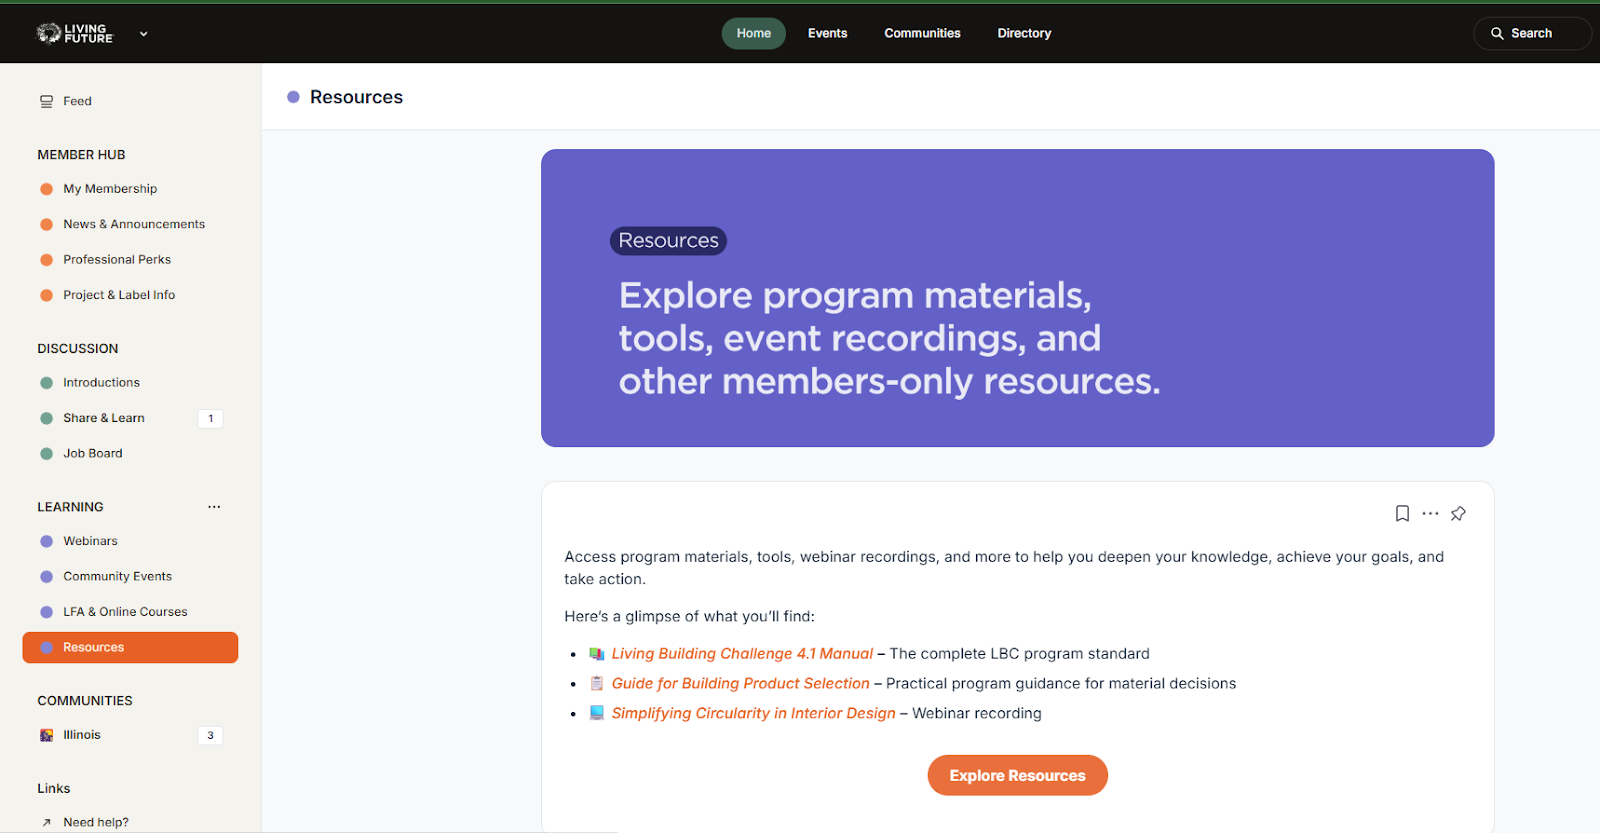1600x833 pixels.
Task: Switch to the Directory tab
Action: coord(1024,33)
